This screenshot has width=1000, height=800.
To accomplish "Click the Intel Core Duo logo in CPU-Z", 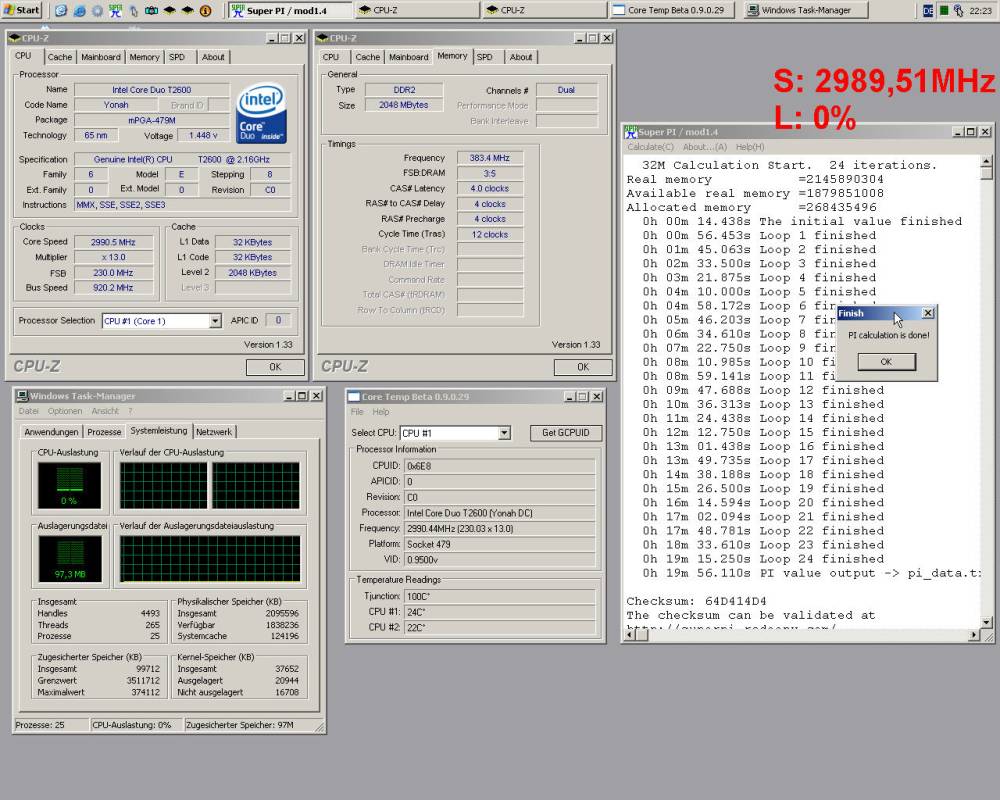I will pos(261,114).
